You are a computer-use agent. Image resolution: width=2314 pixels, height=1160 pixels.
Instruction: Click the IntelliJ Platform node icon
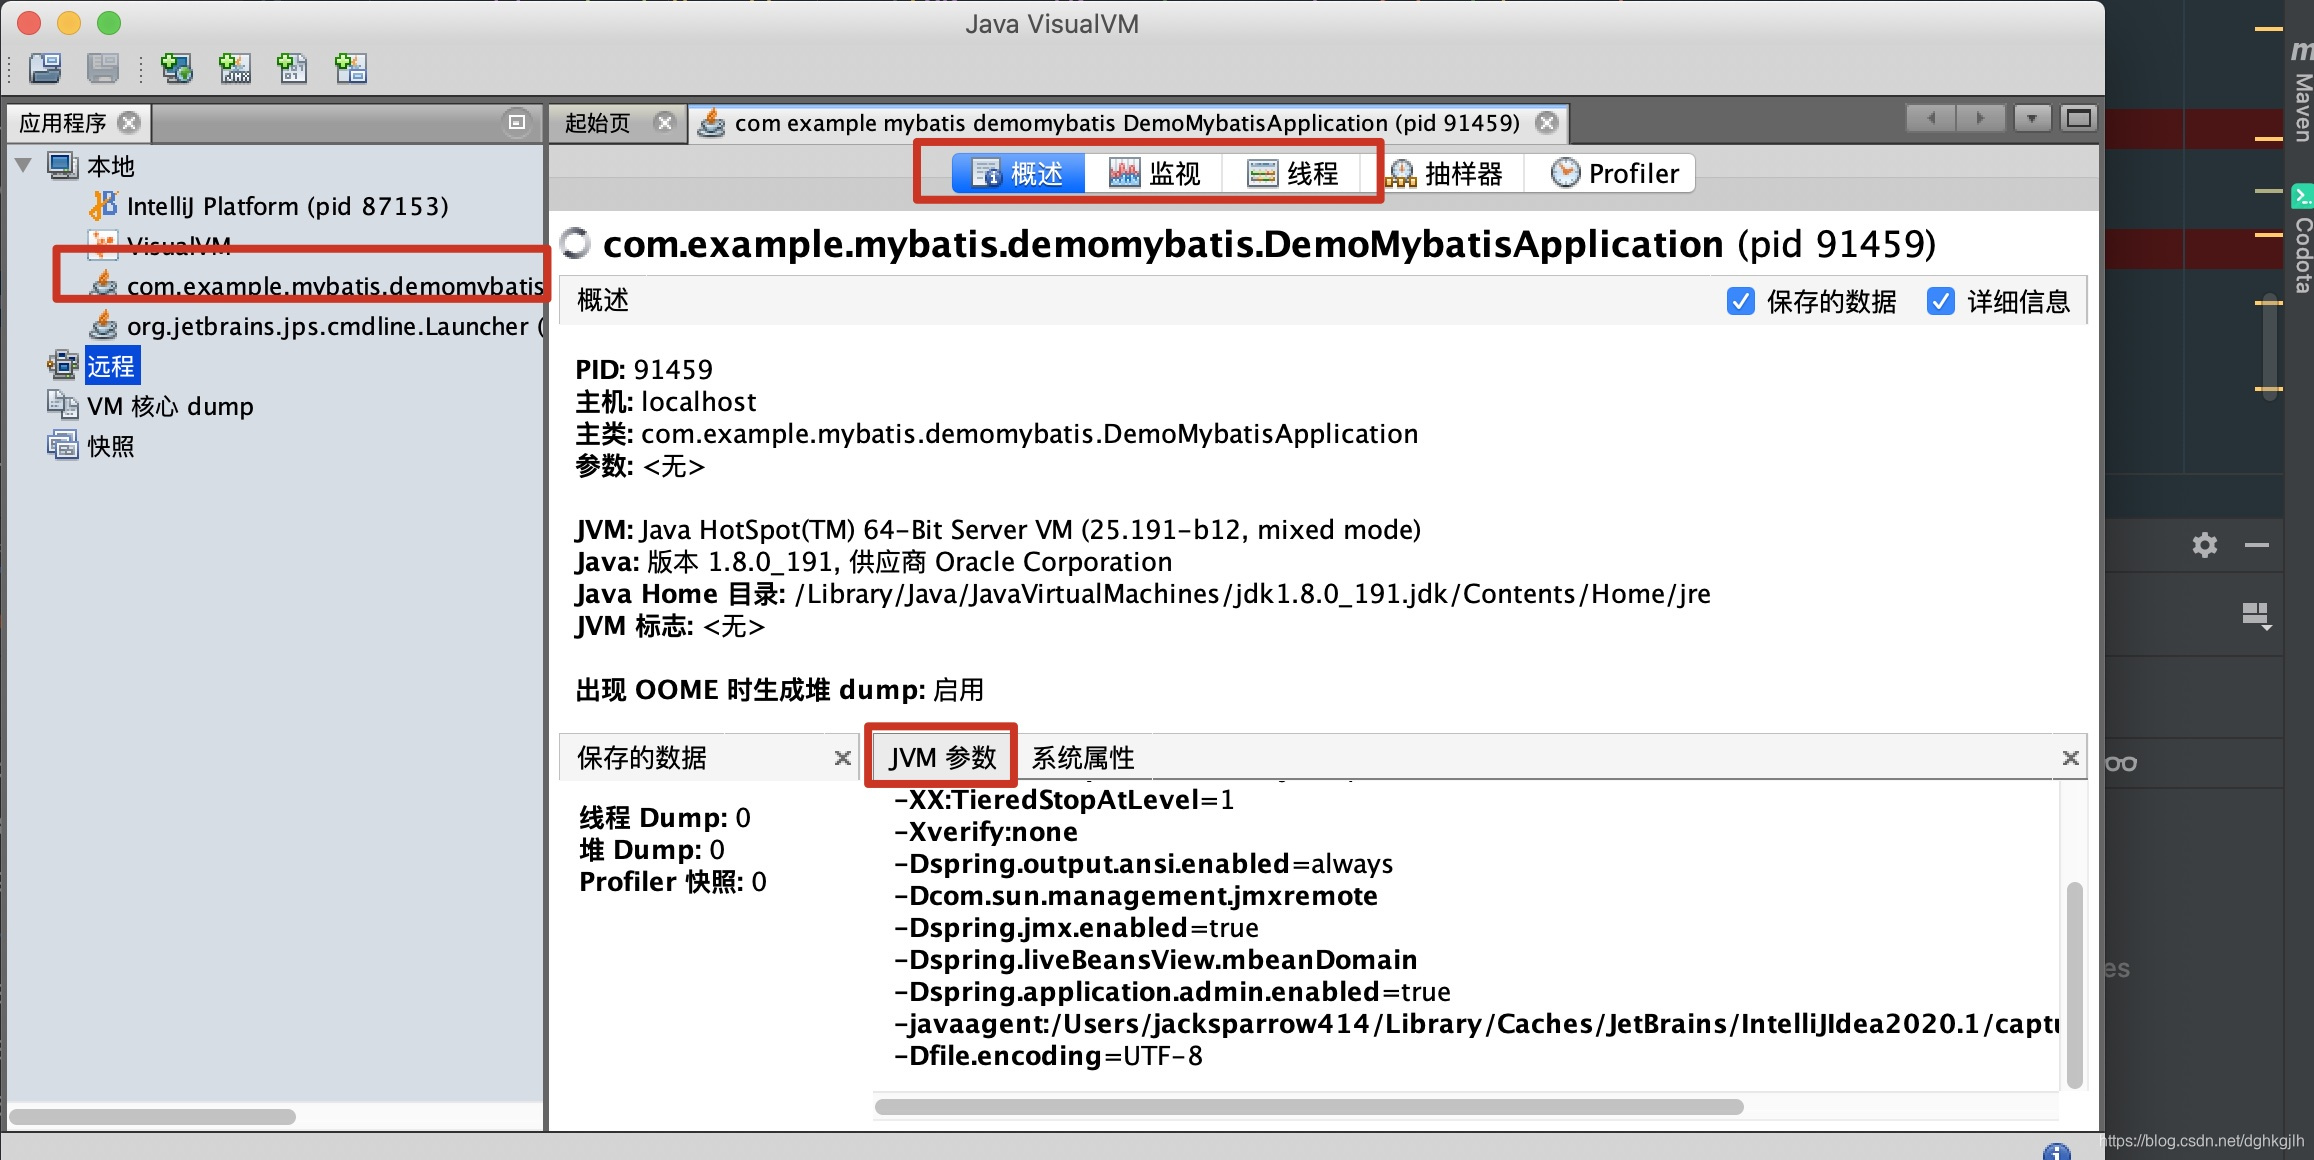coord(103,205)
